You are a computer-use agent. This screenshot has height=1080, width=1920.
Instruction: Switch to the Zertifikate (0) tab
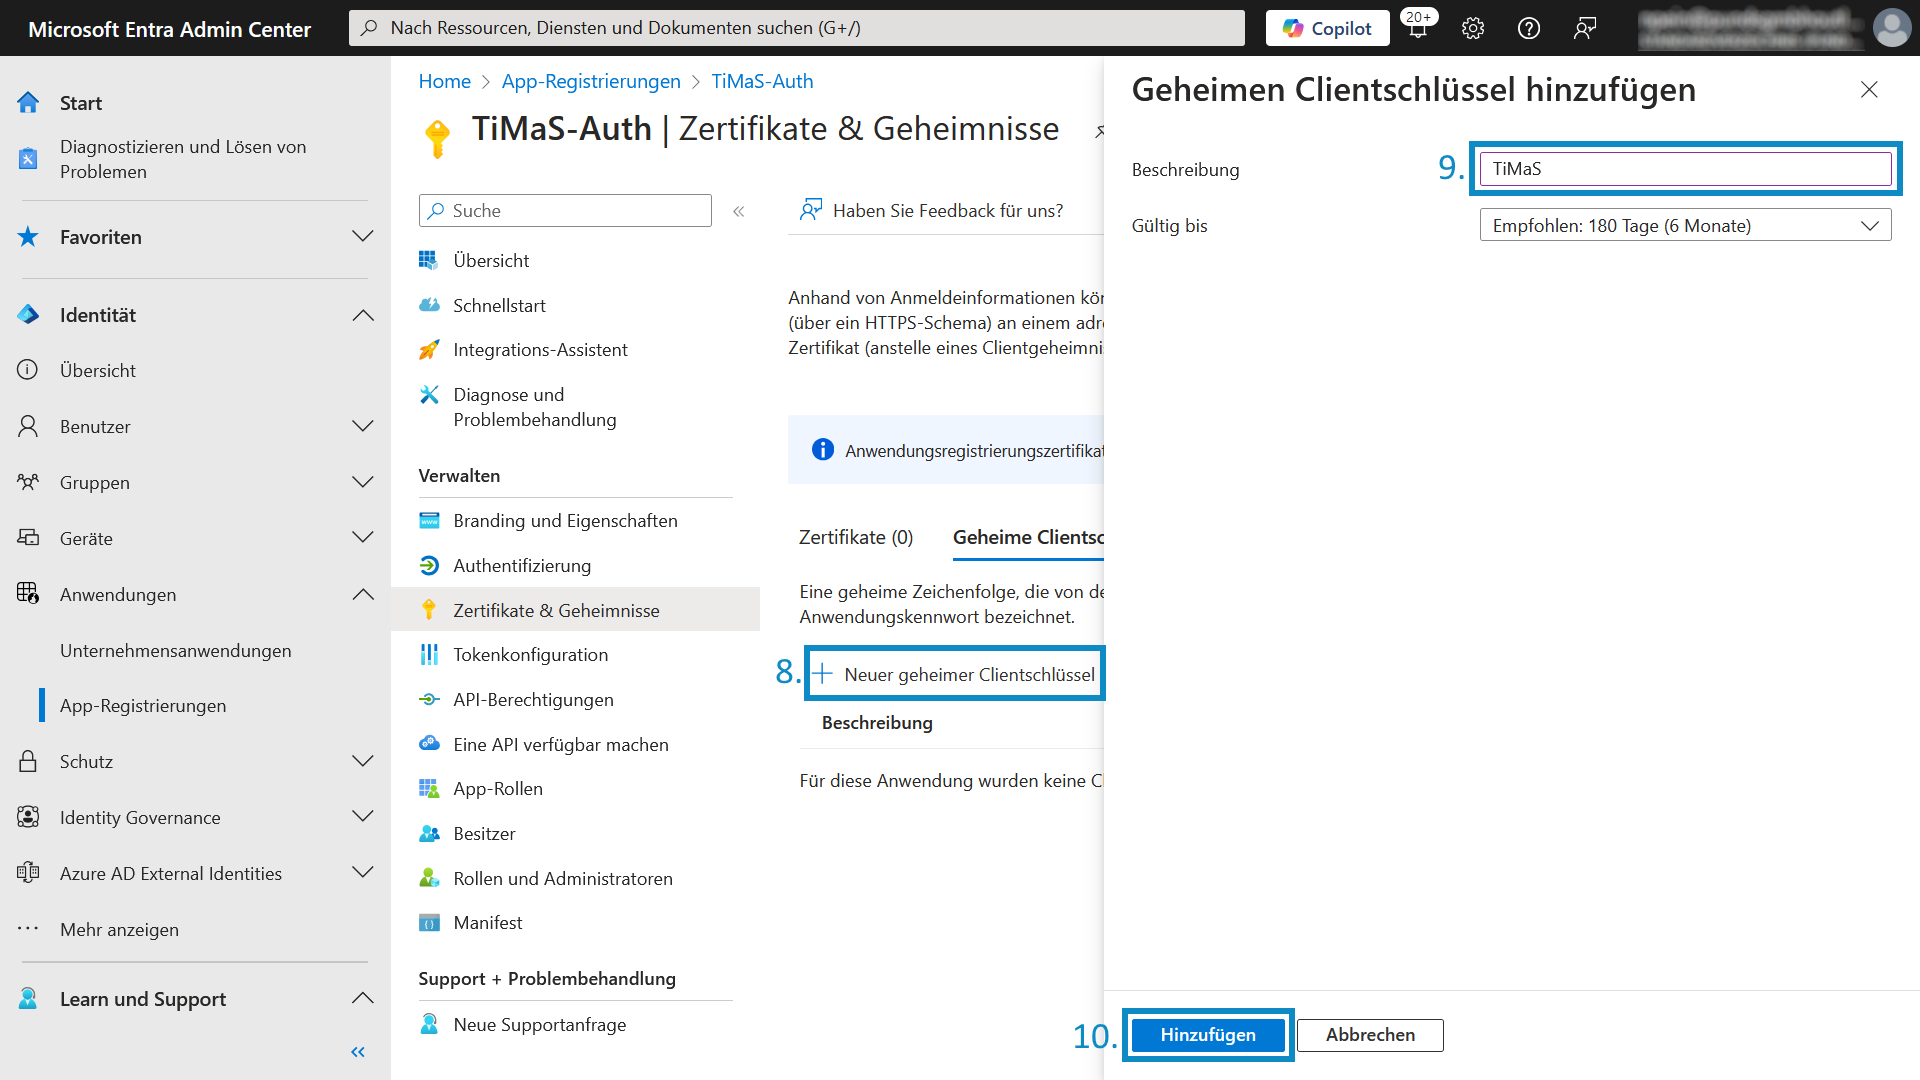point(856,538)
